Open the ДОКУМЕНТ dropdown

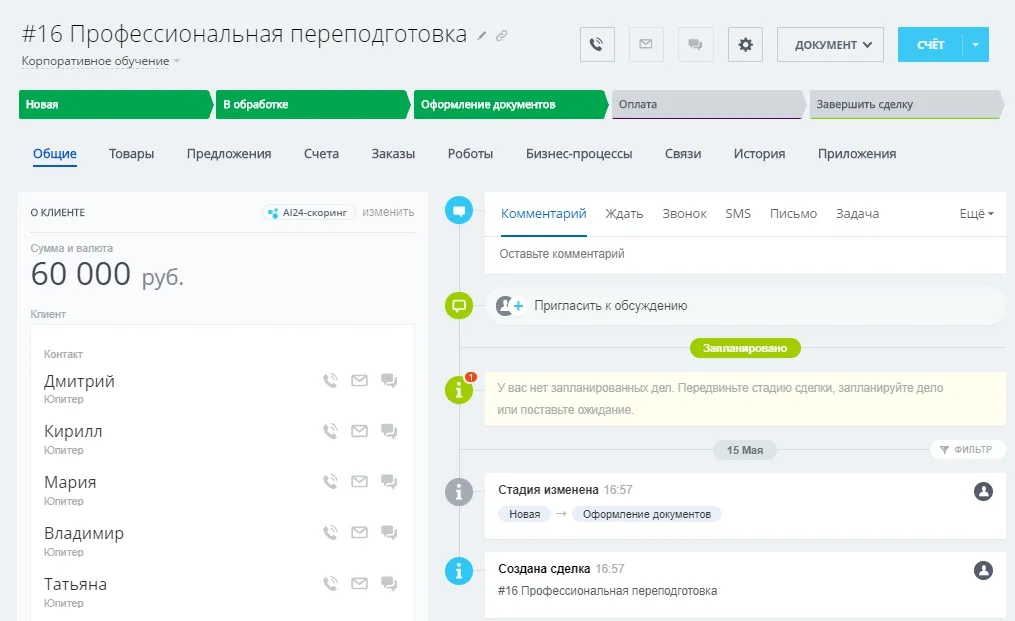pos(830,45)
